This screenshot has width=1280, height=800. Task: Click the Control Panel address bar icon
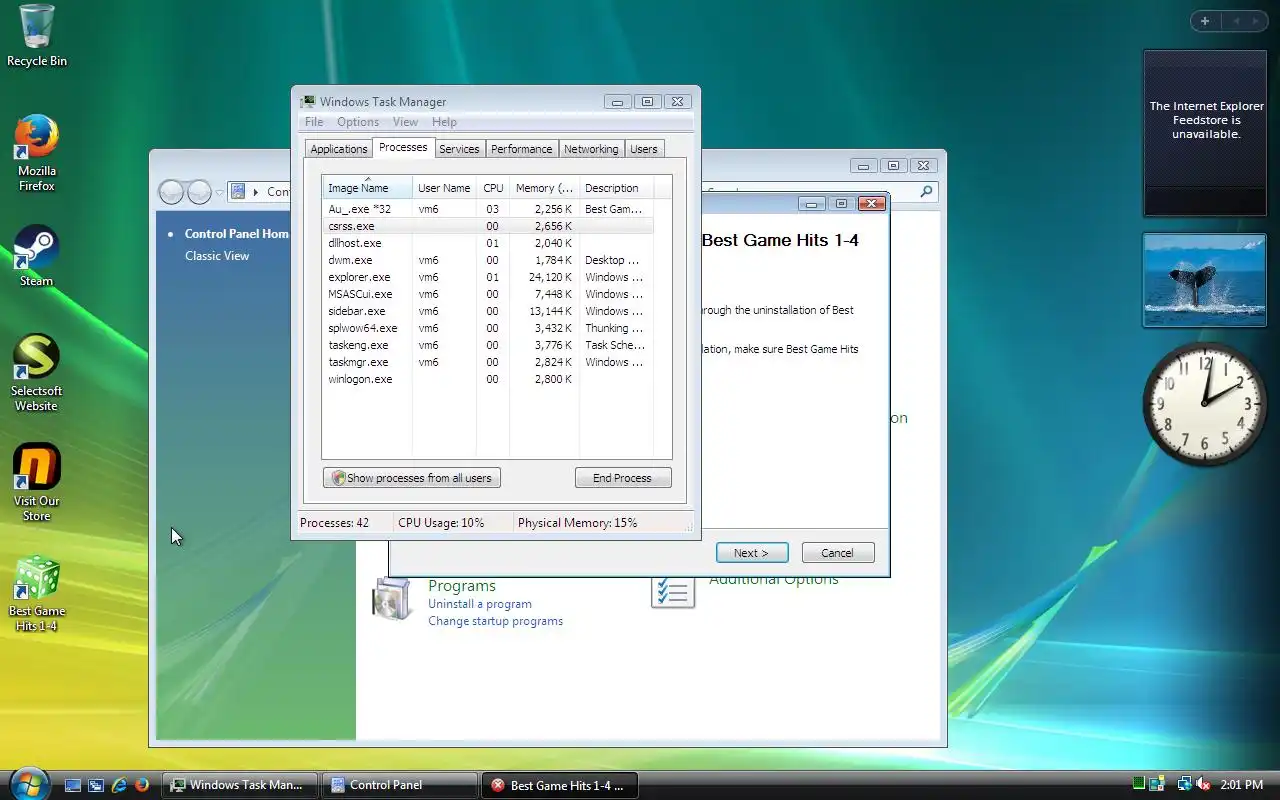[x=239, y=191]
